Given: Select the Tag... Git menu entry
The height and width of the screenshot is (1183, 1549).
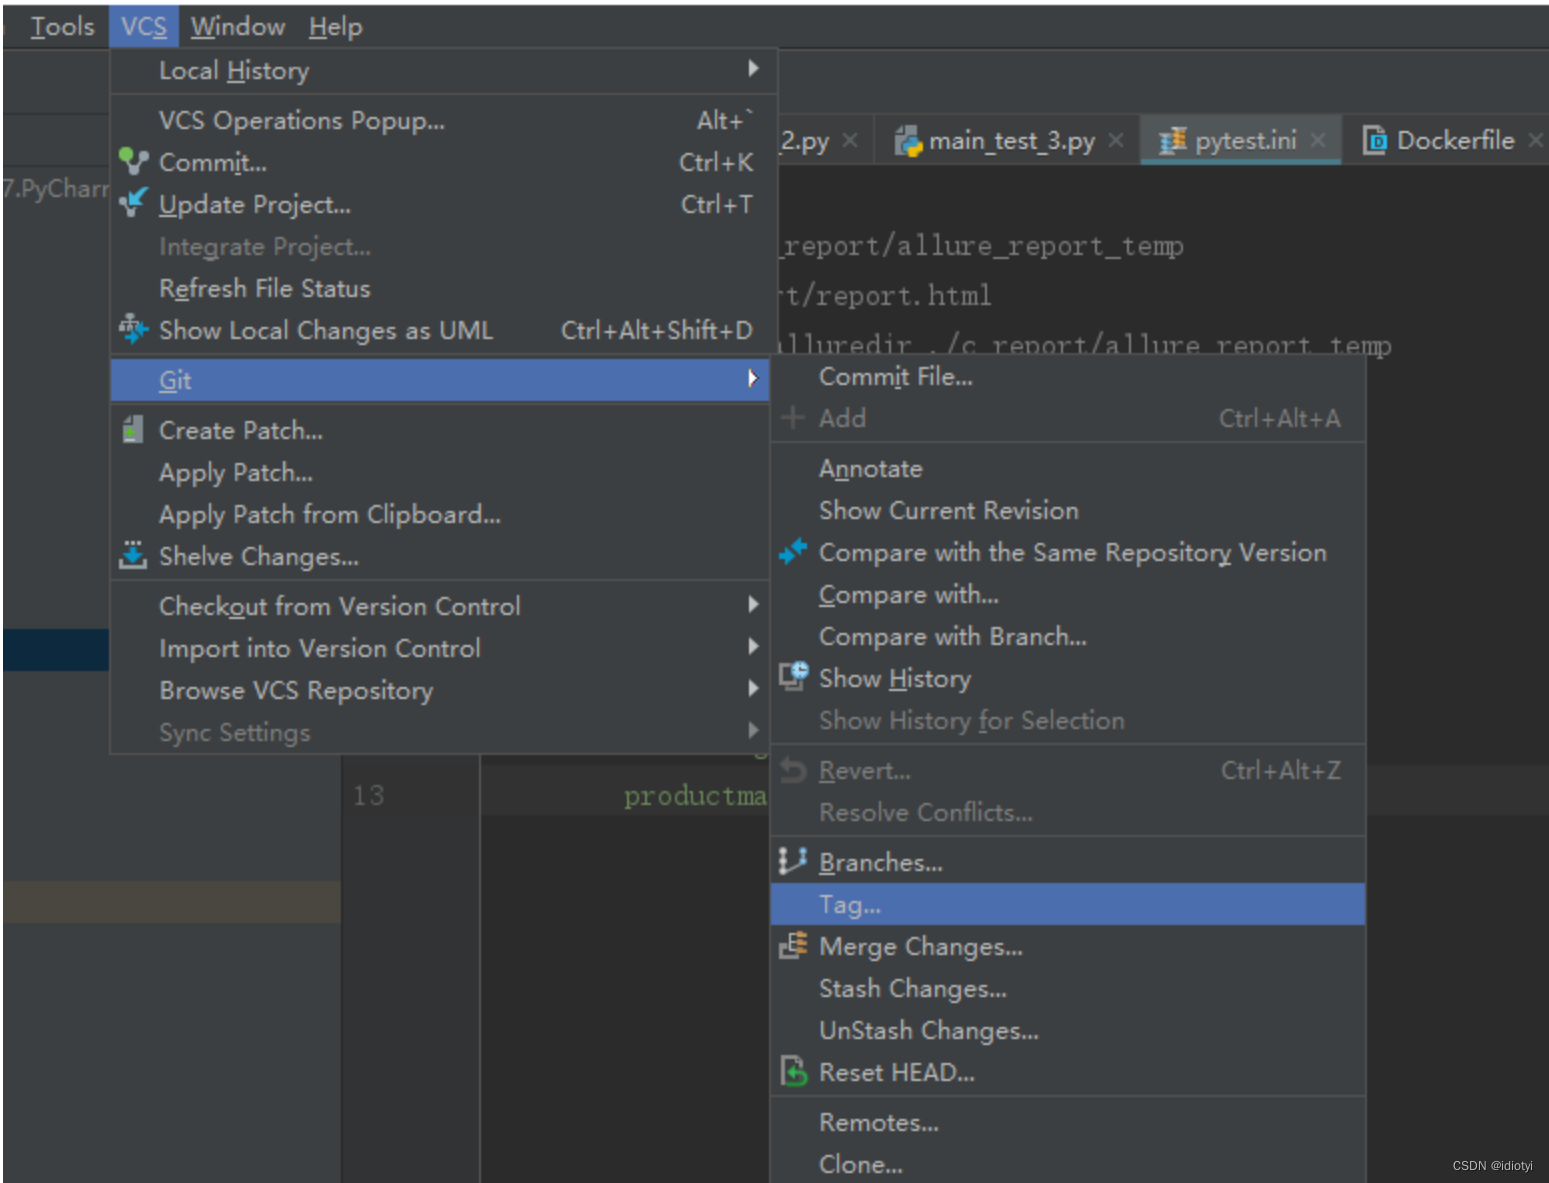Looking at the screenshot, I should point(1068,904).
